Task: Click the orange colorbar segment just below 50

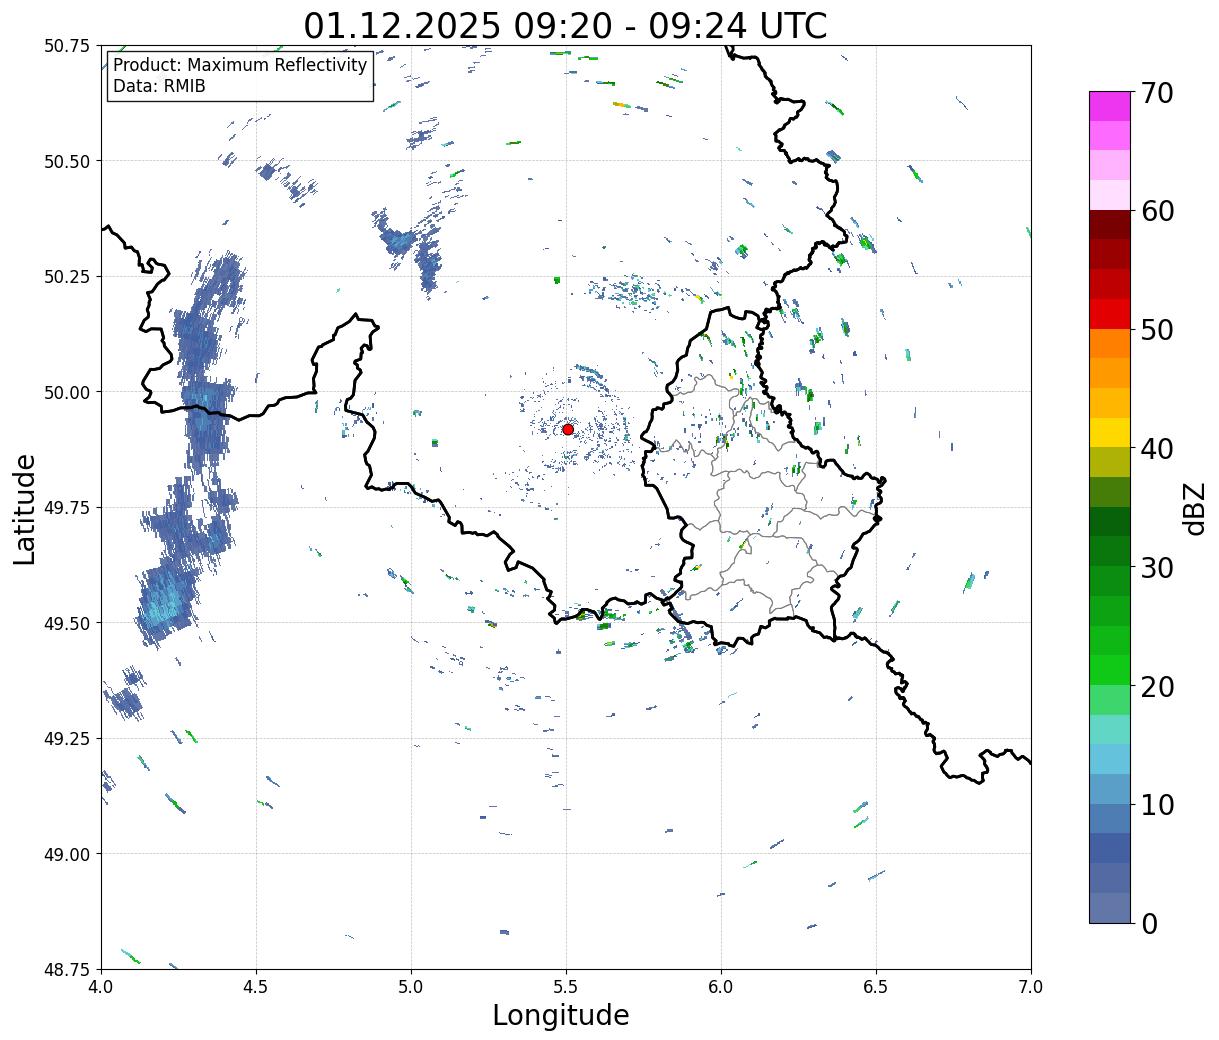Action: 1110,344
